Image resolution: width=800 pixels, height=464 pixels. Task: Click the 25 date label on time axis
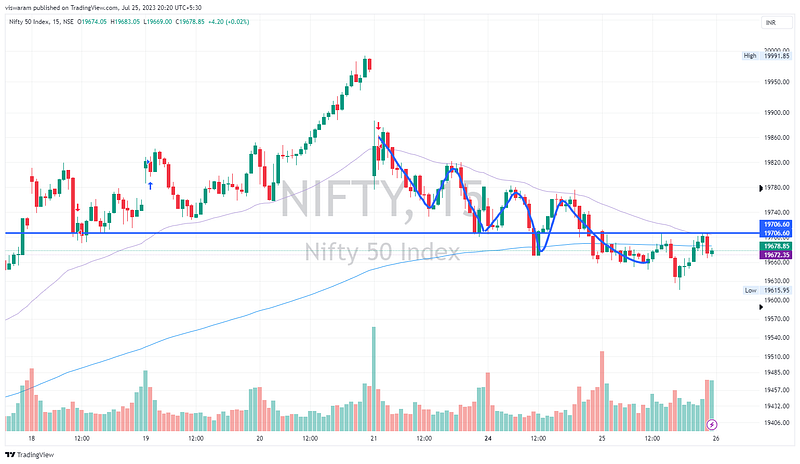pos(602,438)
